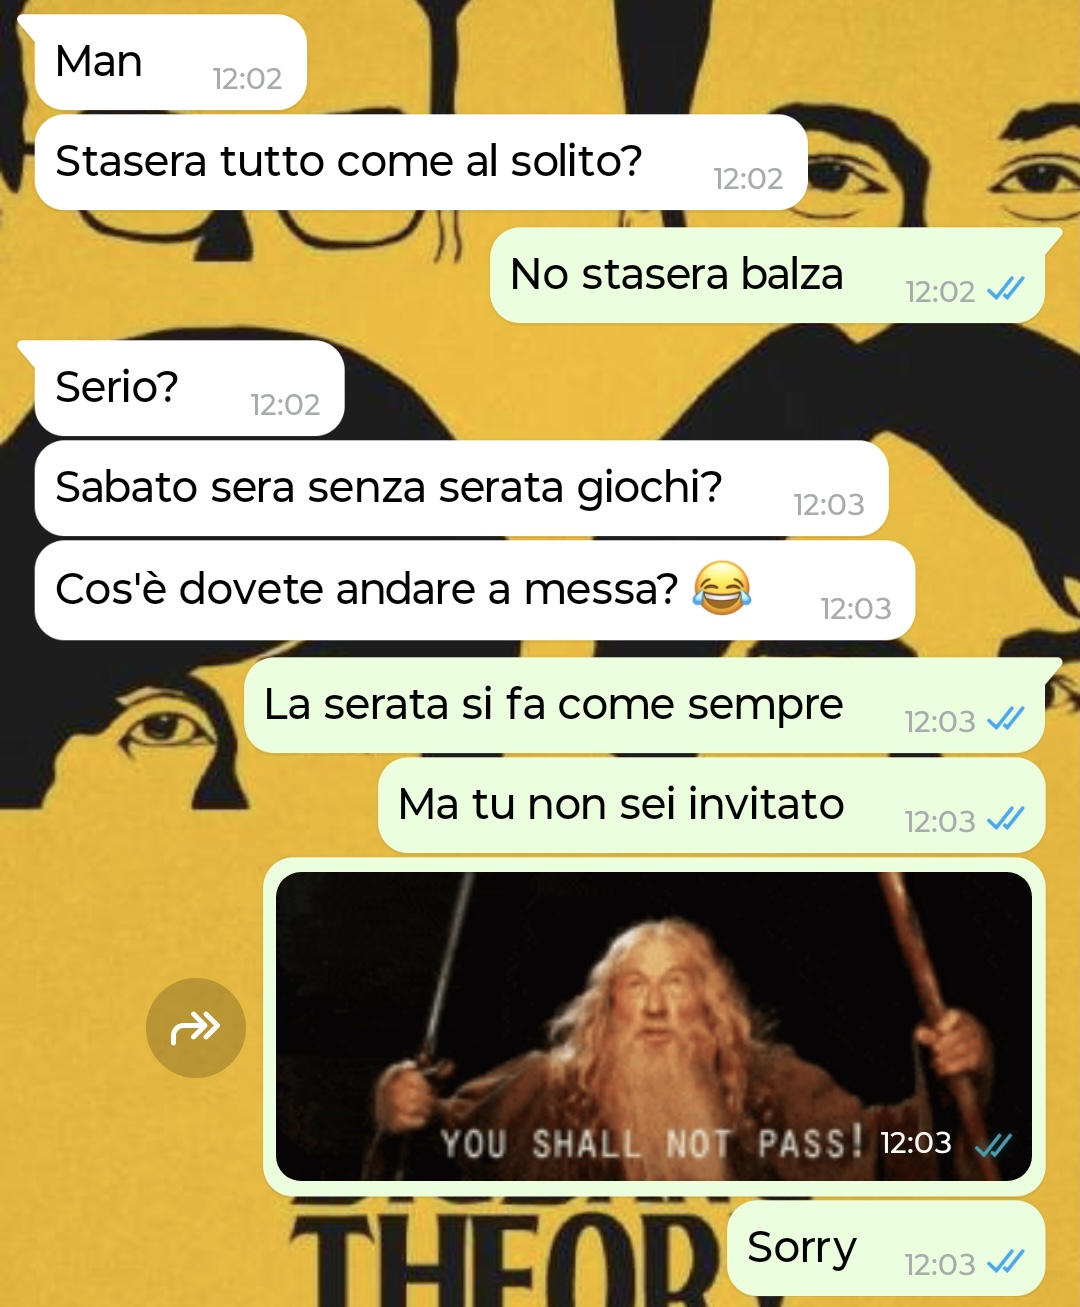The image size is (1080, 1307).
Task: Tap the blue ticks on 'Ma tu non sei invitato'
Action: tap(1005, 820)
